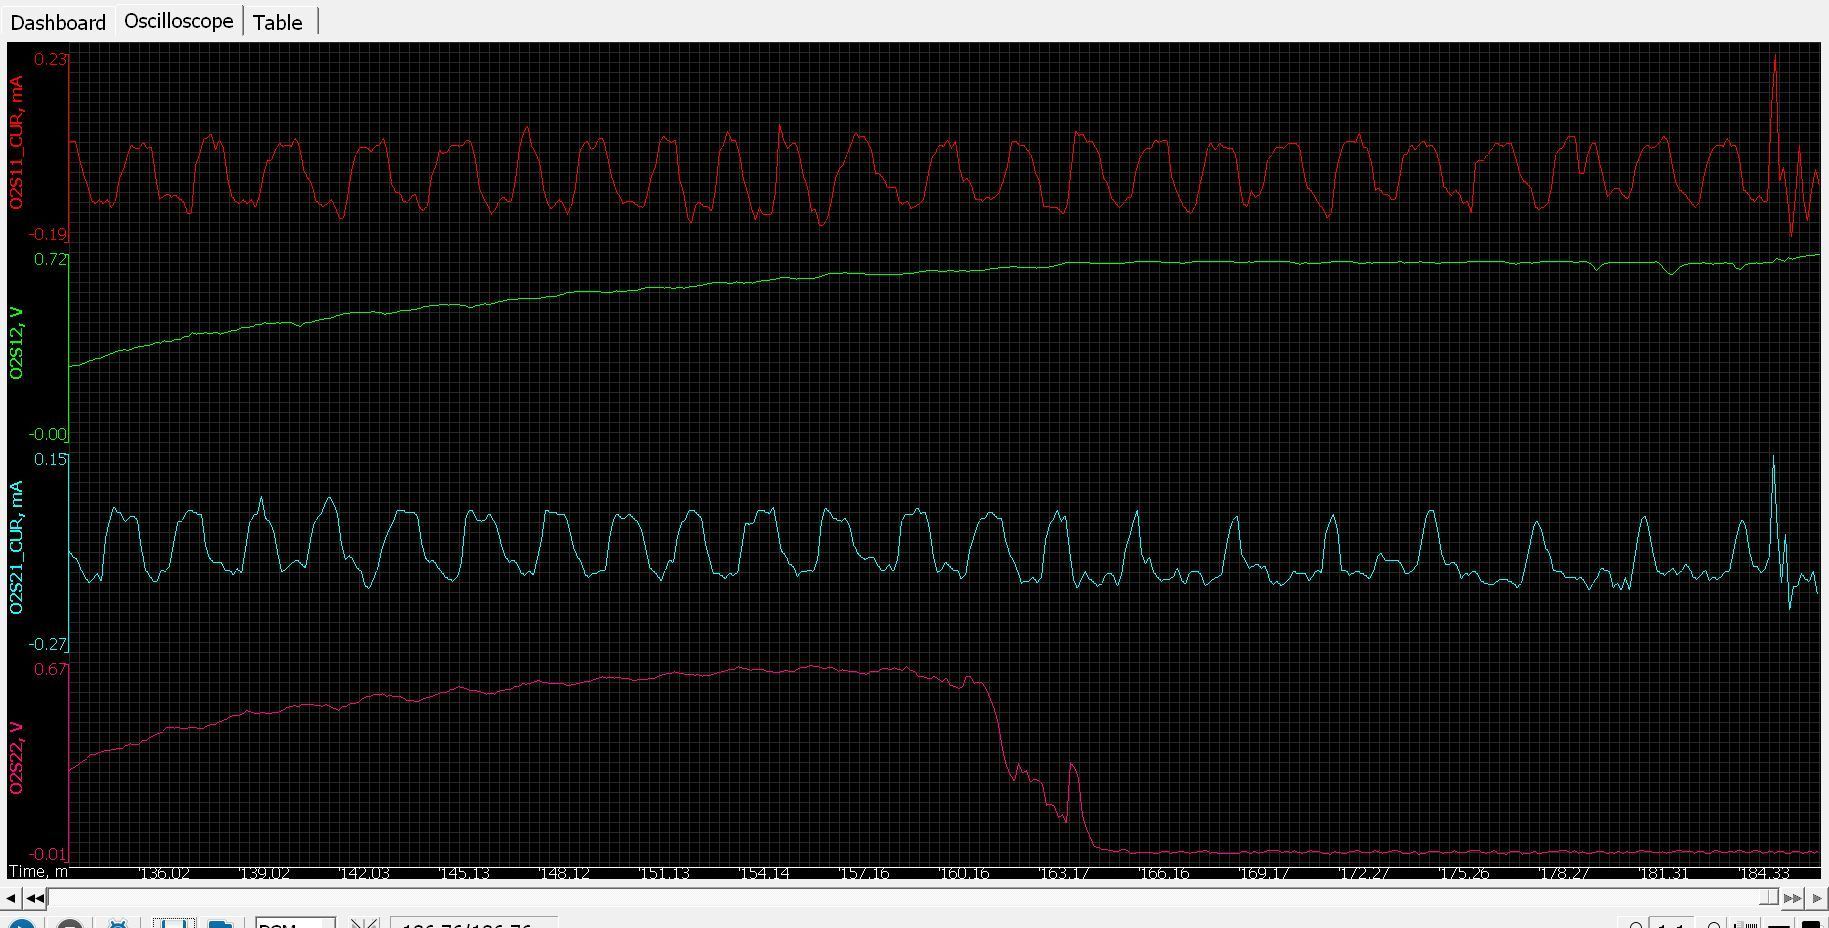Click the scroll right single arrow button
The width and height of the screenshot is (1829, 928).
click(x=1817, y=898)
